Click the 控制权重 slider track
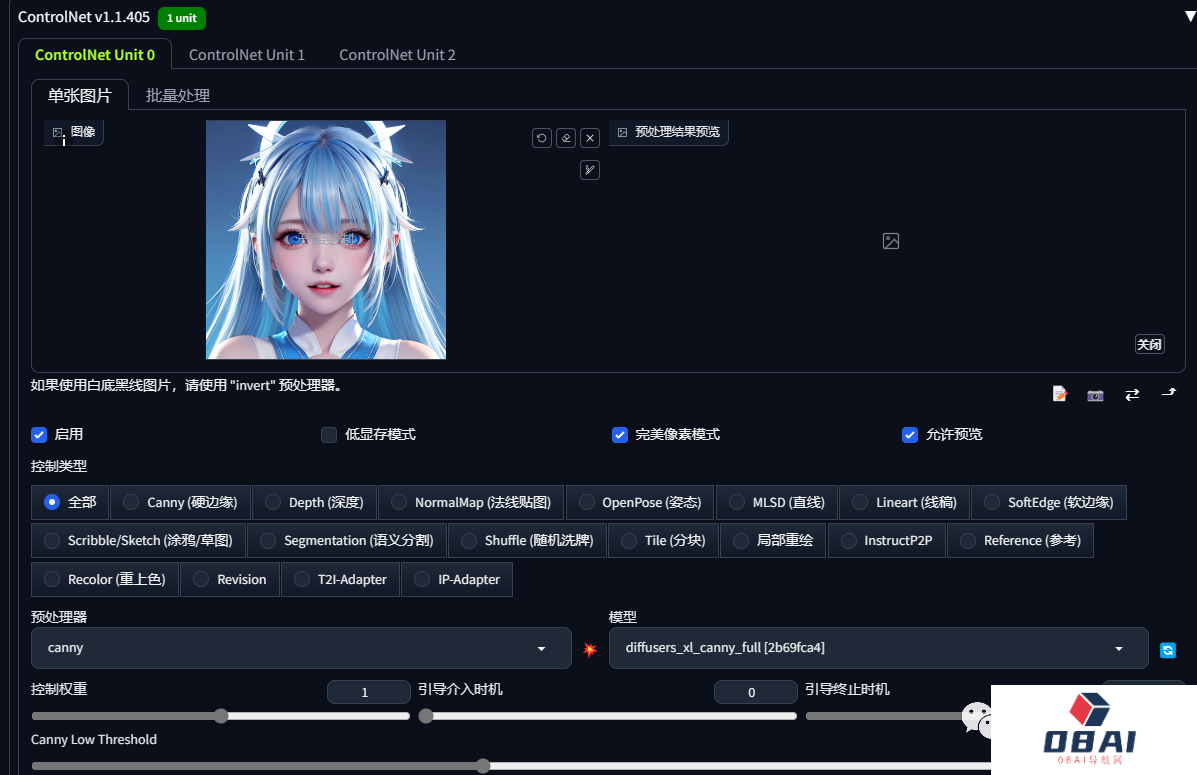1197x775 pixels. (x=220, y=716)
